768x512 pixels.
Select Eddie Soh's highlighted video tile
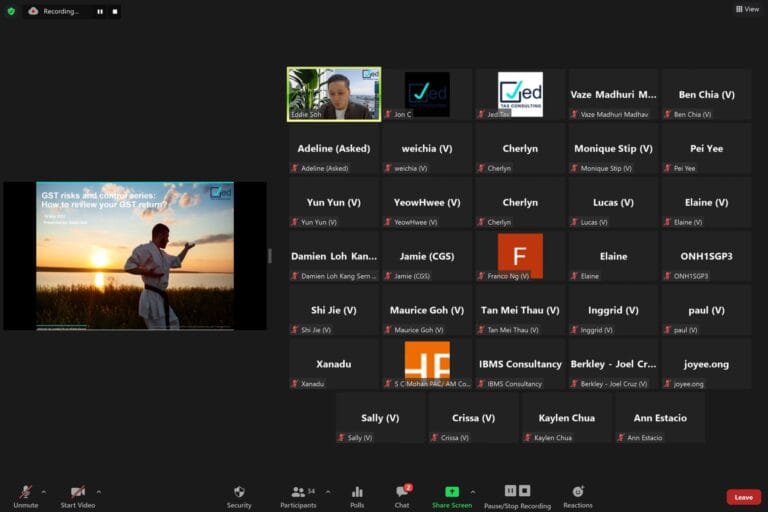click(x=333, y=94)
